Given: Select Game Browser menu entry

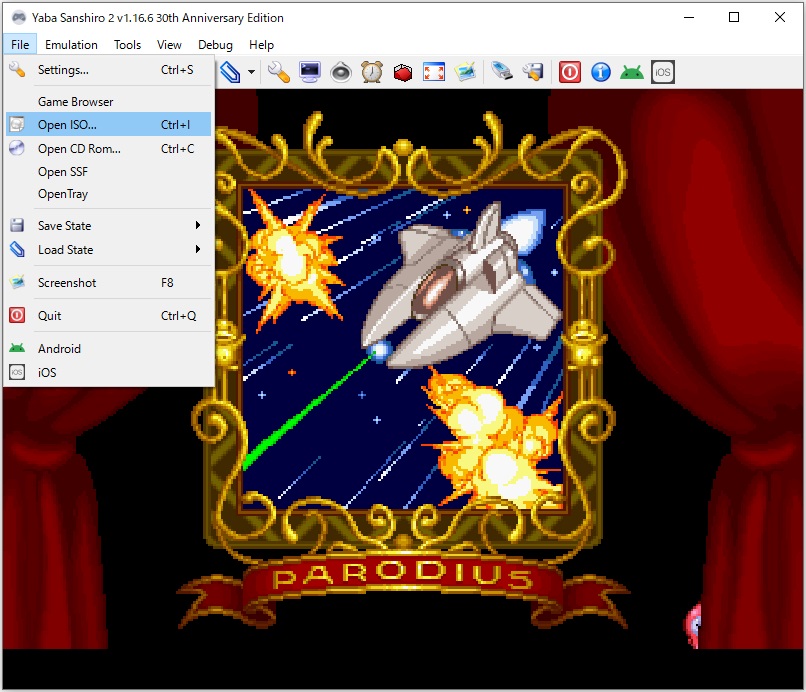Looking at the screenshot, I should (x=108, y=102).
